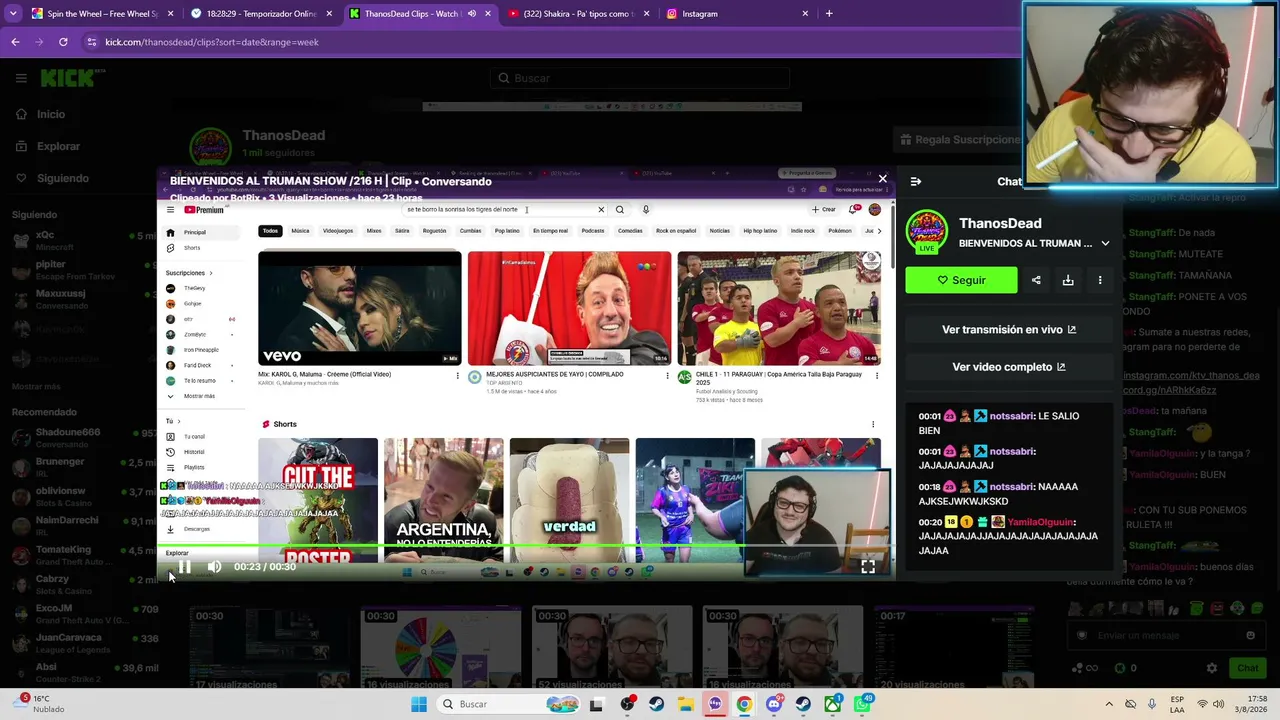Close the ThanosDead Clips tab

[488, 14]
